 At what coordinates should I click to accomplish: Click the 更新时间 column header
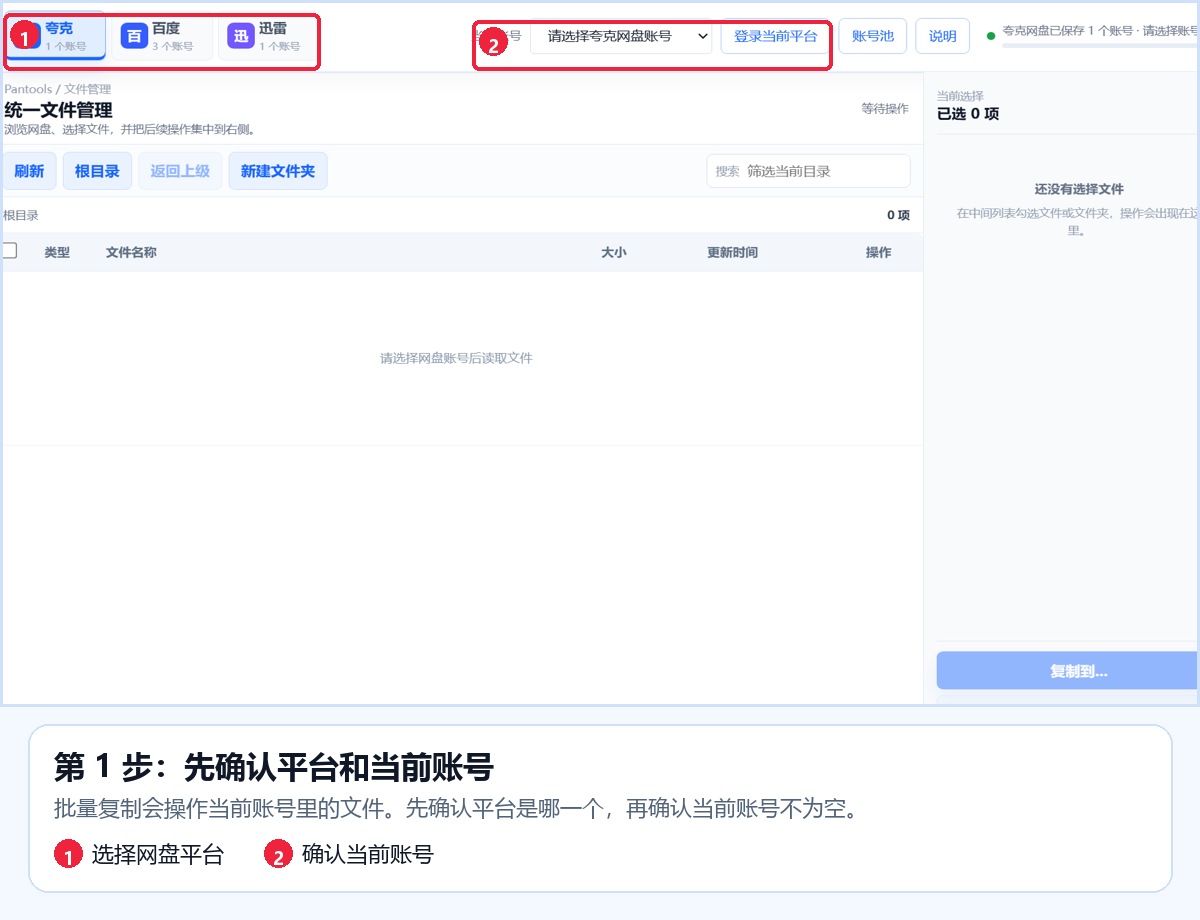point(732,252)
